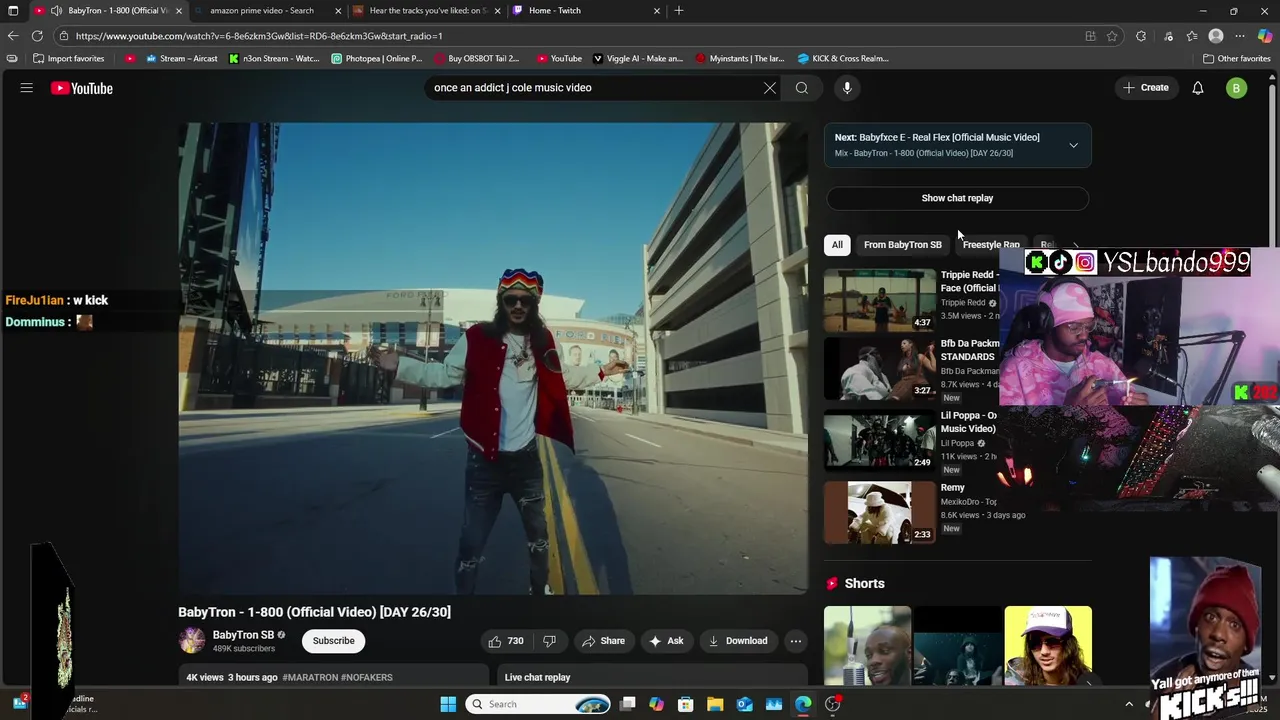Open Import favorites bookmark
The image size is (1280, 720).
coord(69,59)
